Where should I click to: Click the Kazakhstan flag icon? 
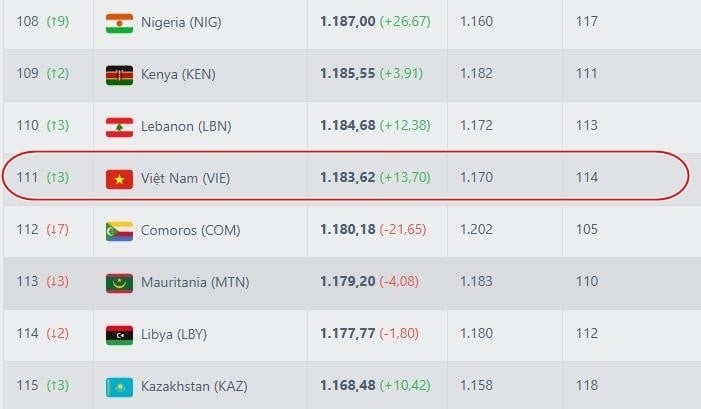119,386
